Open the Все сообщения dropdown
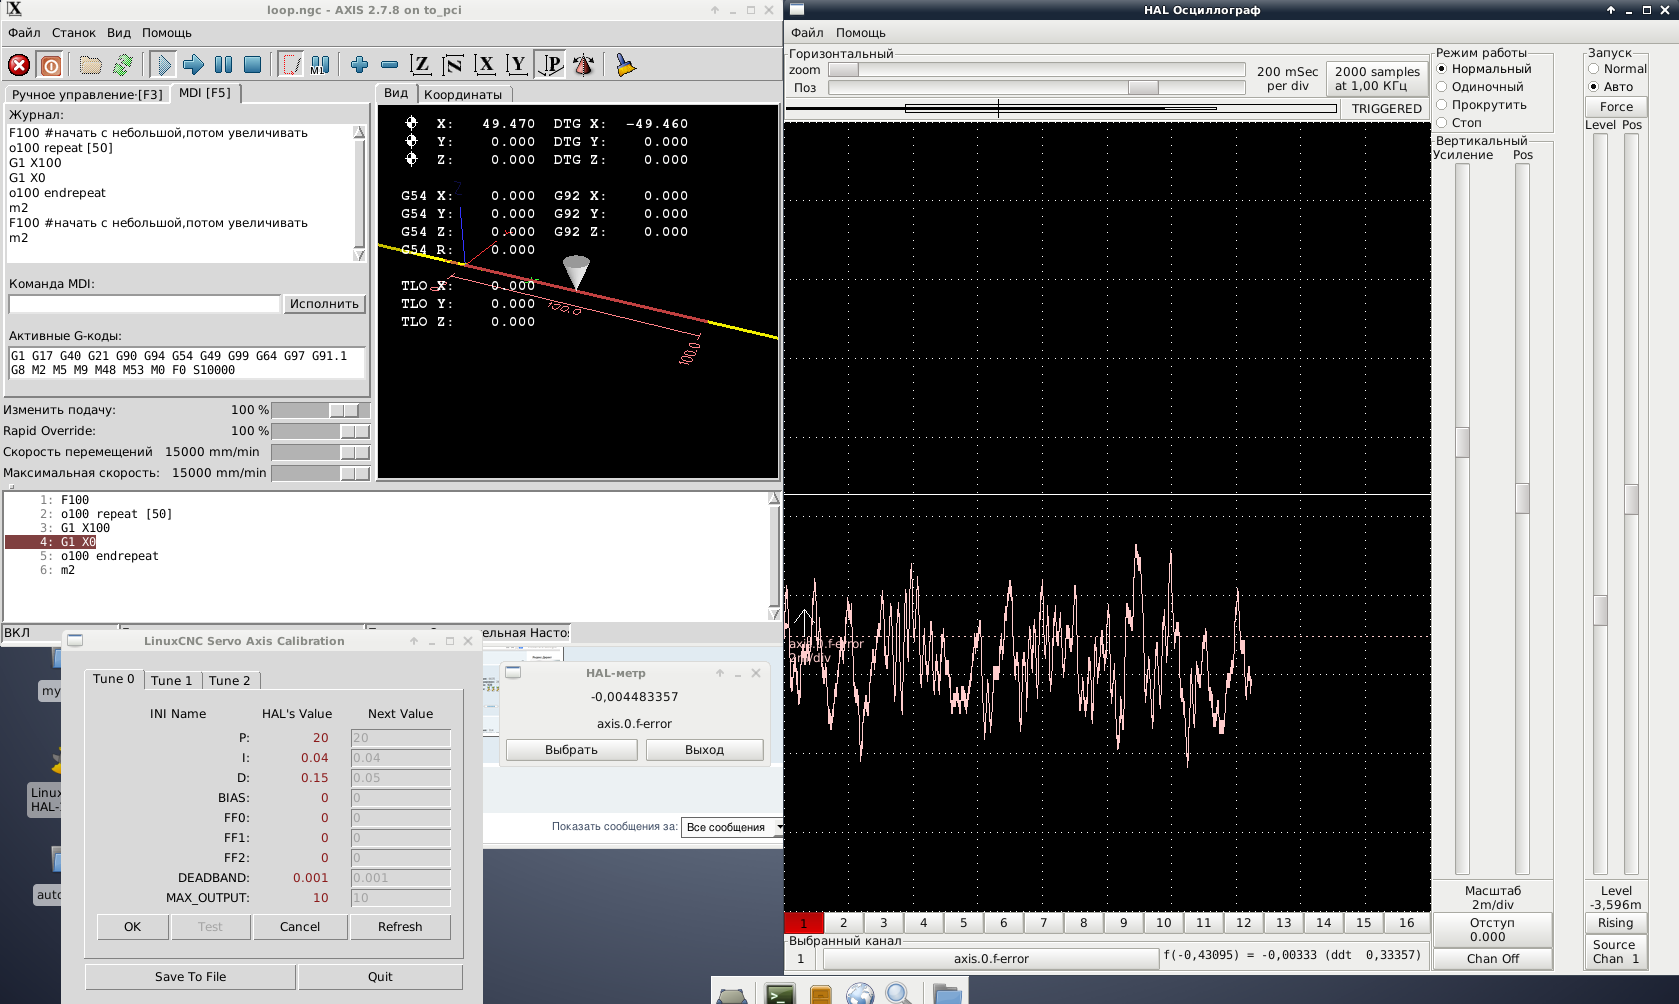Screen dimensions: 1679x1004 (731, 827)
